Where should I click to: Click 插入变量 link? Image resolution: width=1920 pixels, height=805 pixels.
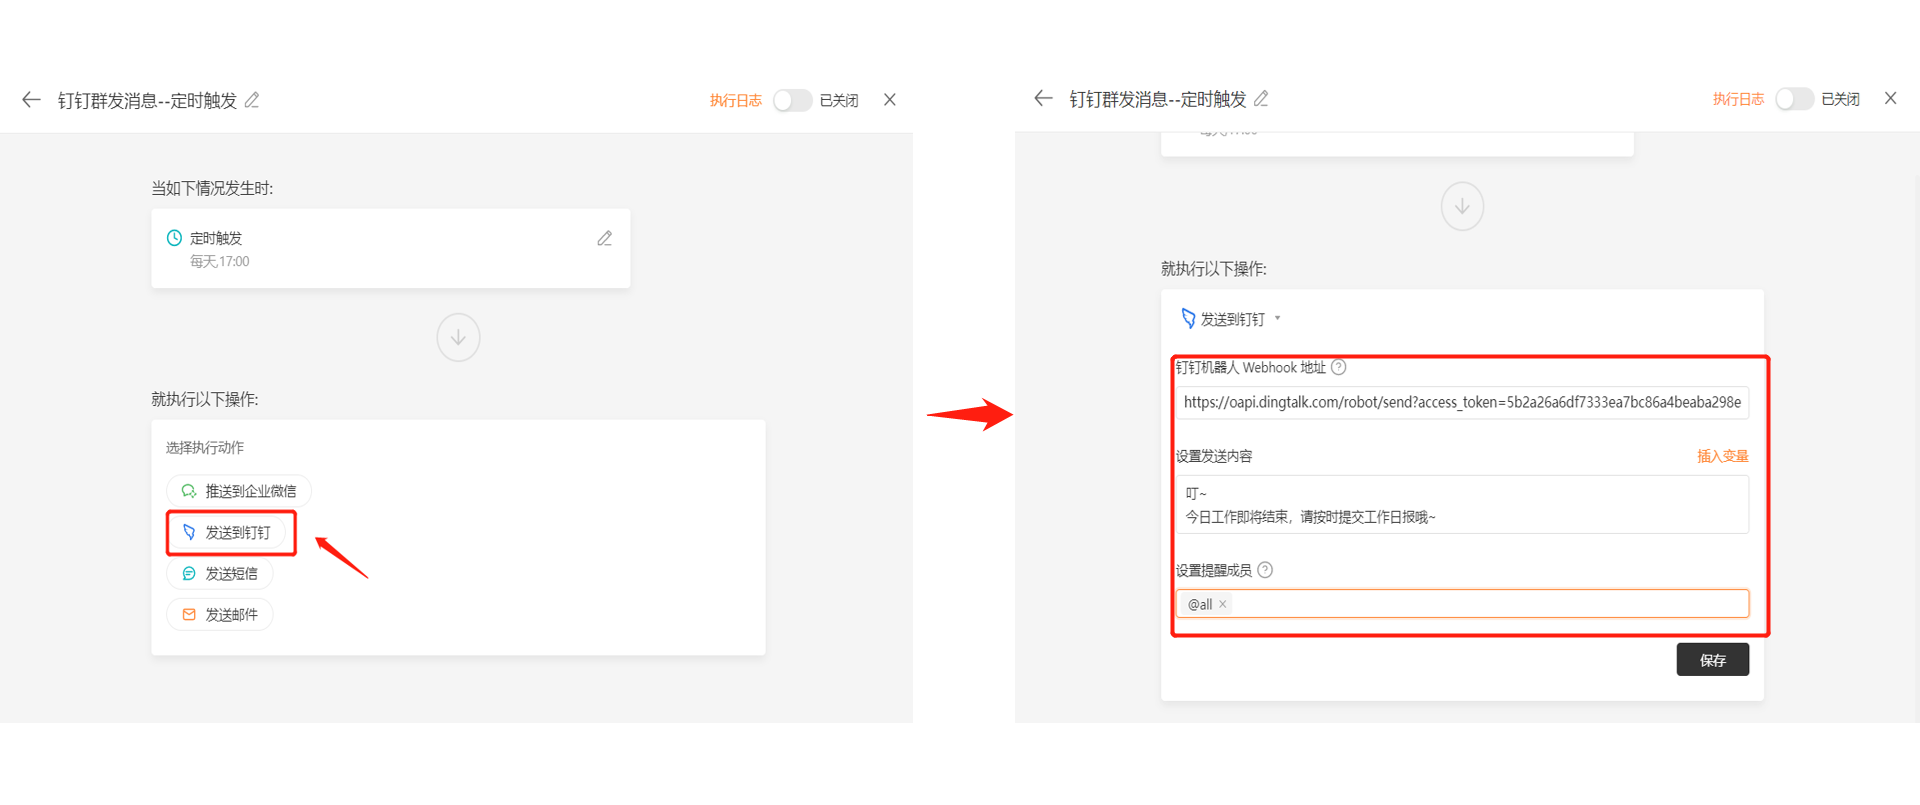tap(1722, 456)
